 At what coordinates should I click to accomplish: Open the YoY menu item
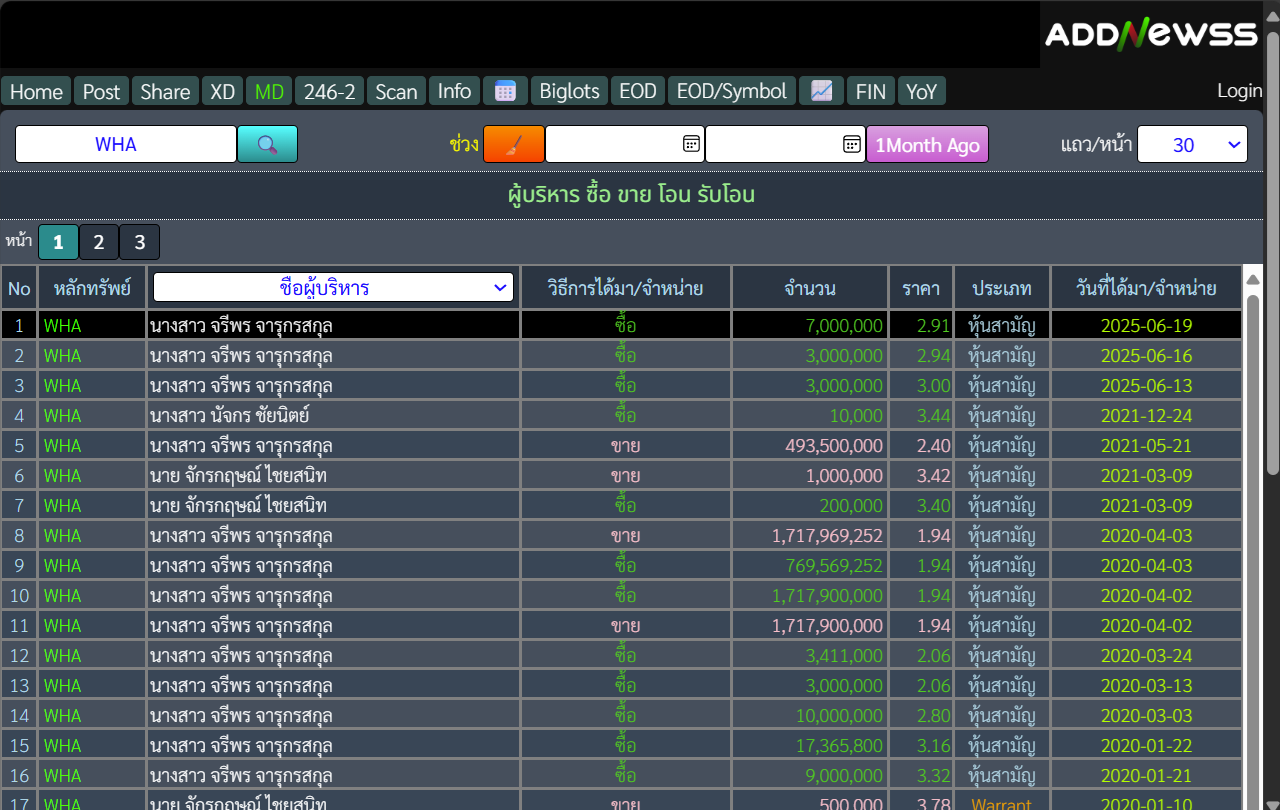(x=921, y=91)
